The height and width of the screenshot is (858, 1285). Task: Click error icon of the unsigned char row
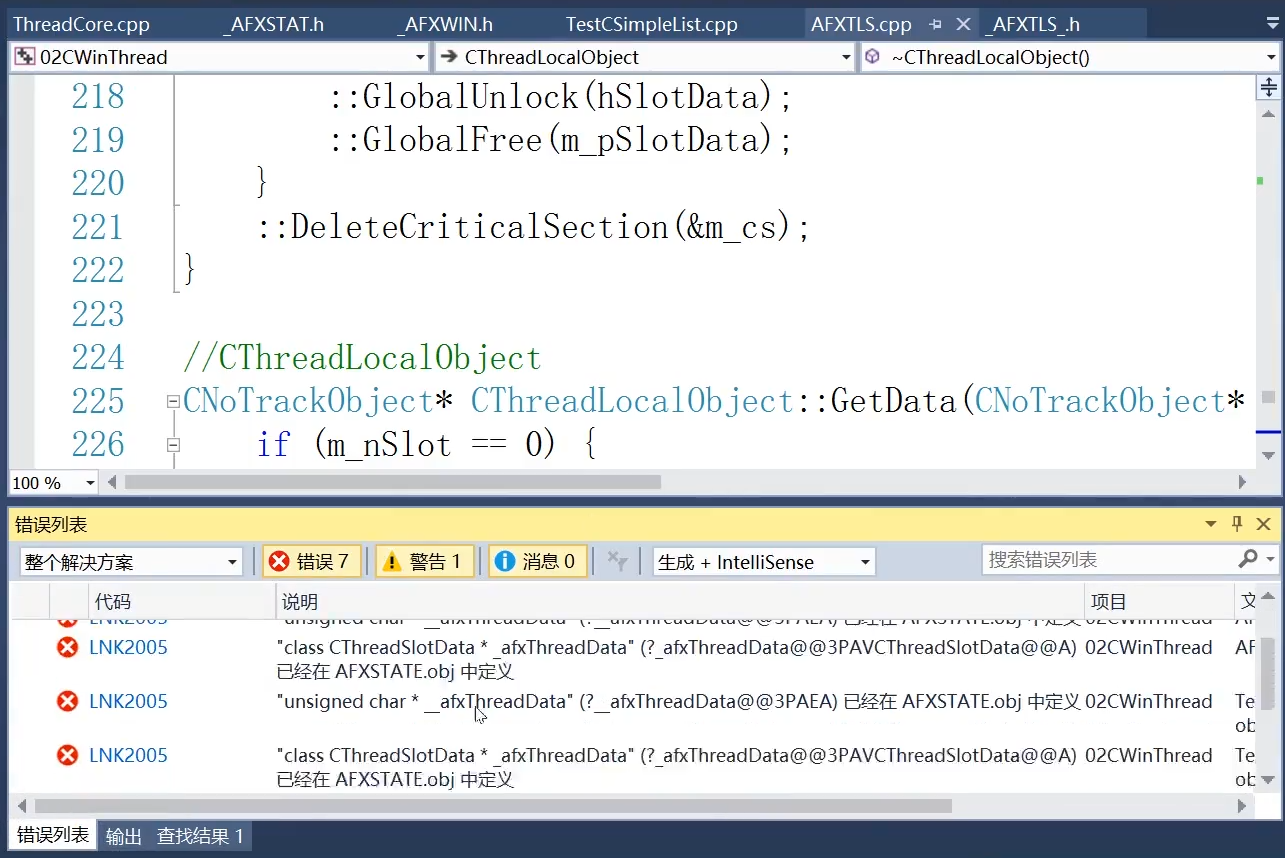click(x=67, y=702)
